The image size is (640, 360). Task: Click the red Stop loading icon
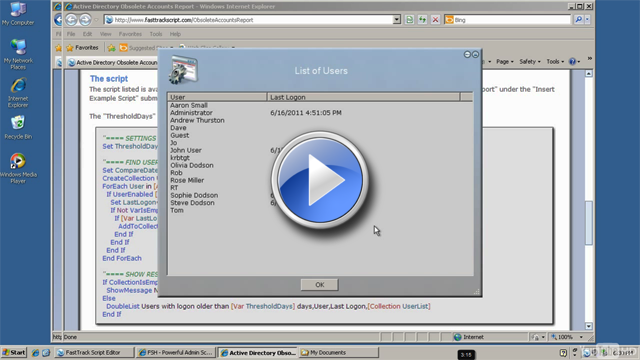click(x=436, y=20)
